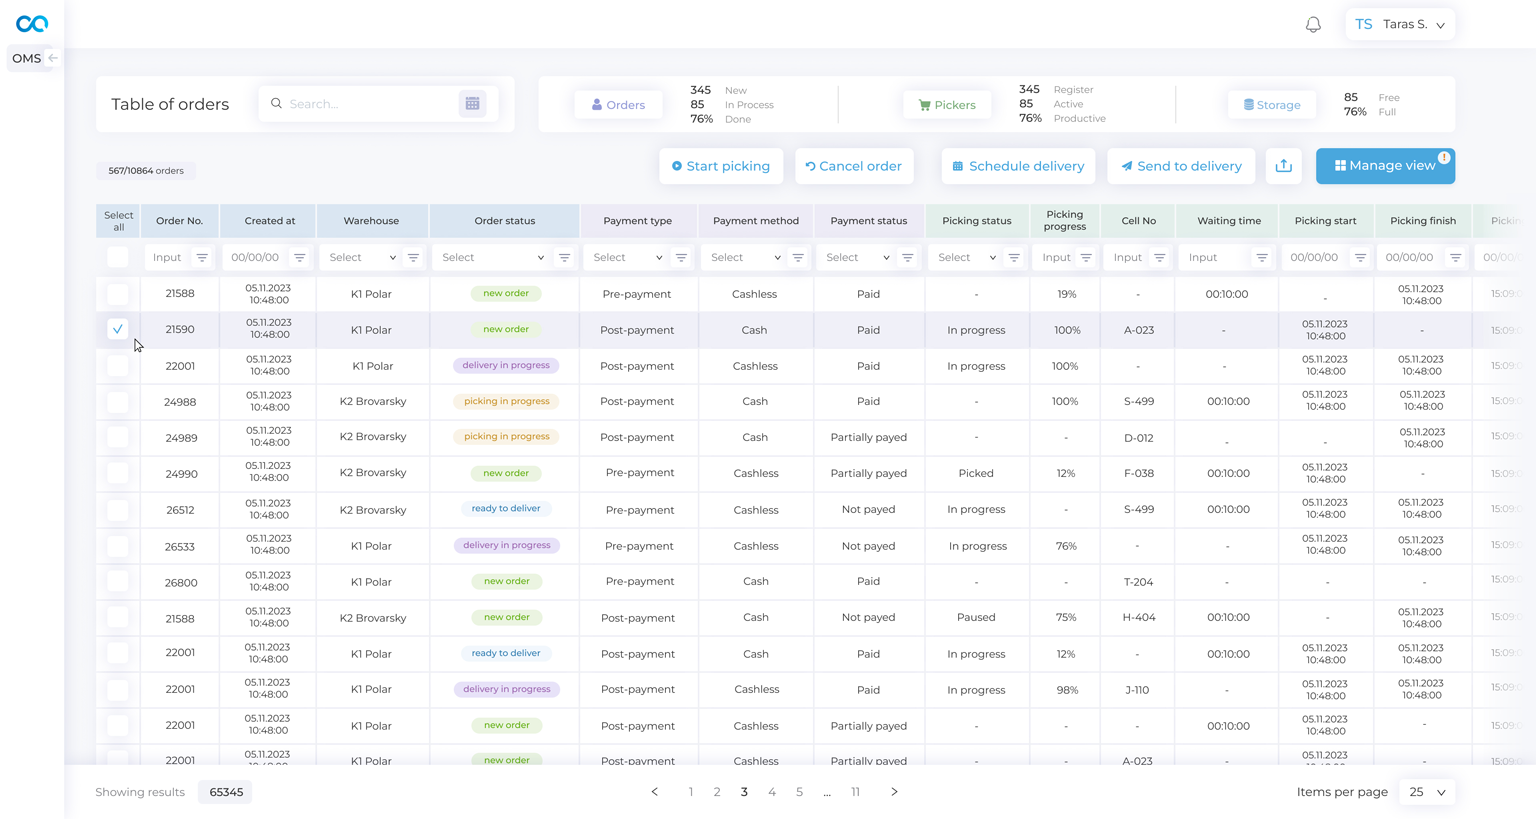Open filter icon for Order status column
Viewport: 1536px width, 819px height.
tap(564, 258)
